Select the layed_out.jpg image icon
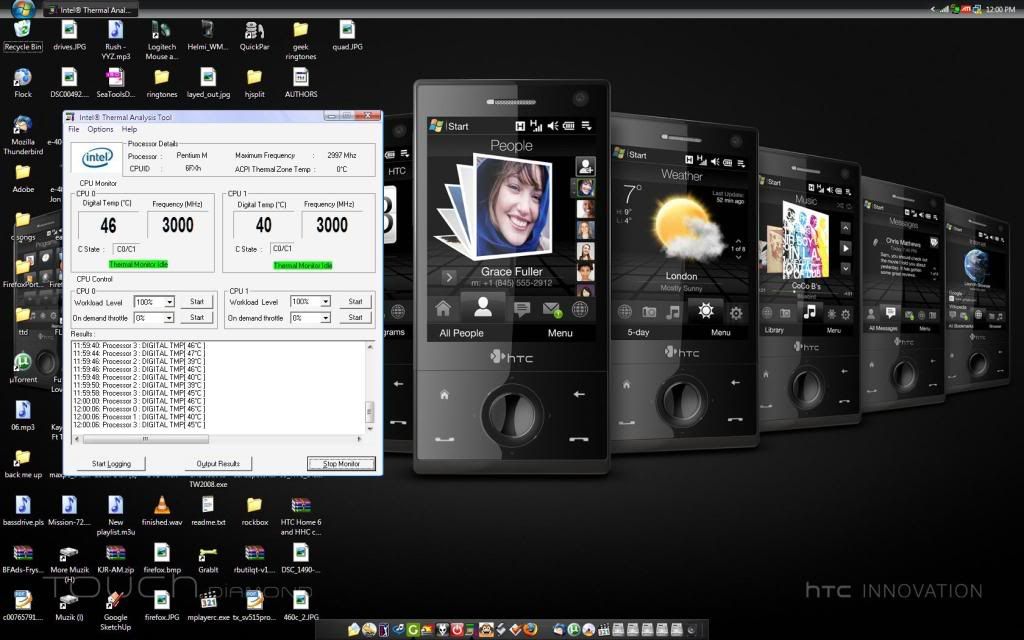1024x640 pixels. pyautogui.click(x=208, y=84)
